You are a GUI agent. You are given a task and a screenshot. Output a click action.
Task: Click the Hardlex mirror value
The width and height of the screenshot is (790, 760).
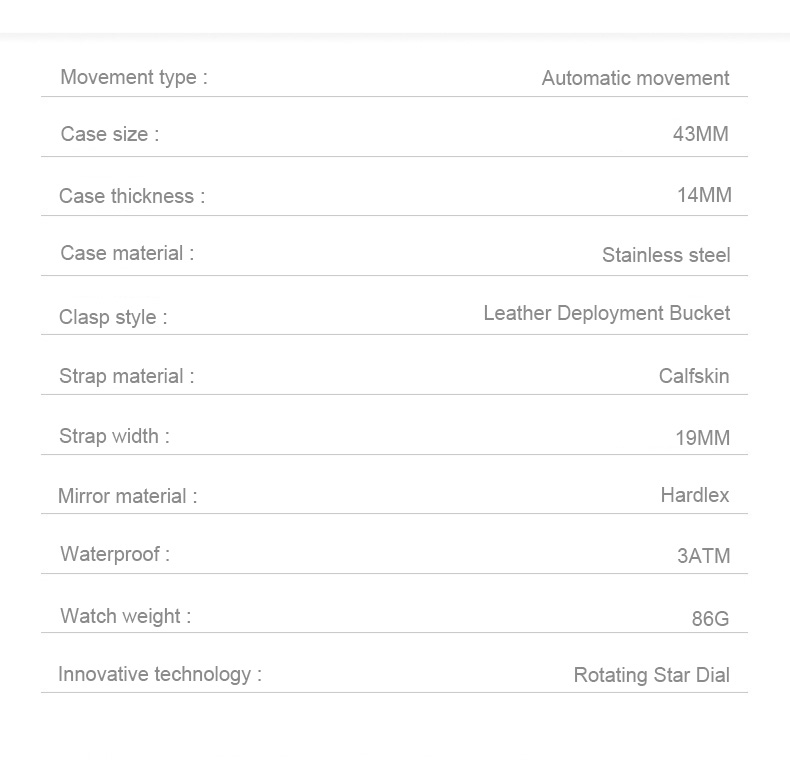(x=695, y=495)
